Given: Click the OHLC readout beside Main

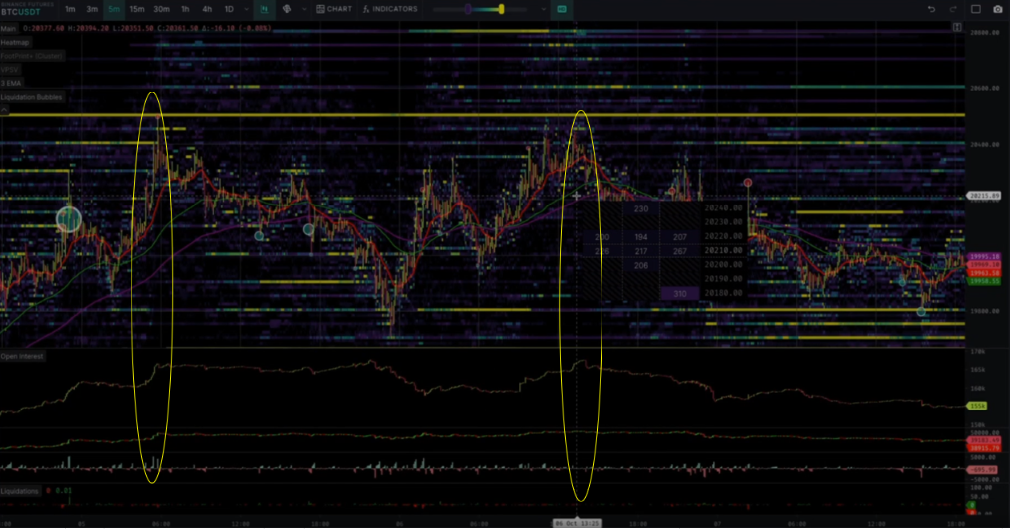Looking at the screenshot, I should coord(147,29).
